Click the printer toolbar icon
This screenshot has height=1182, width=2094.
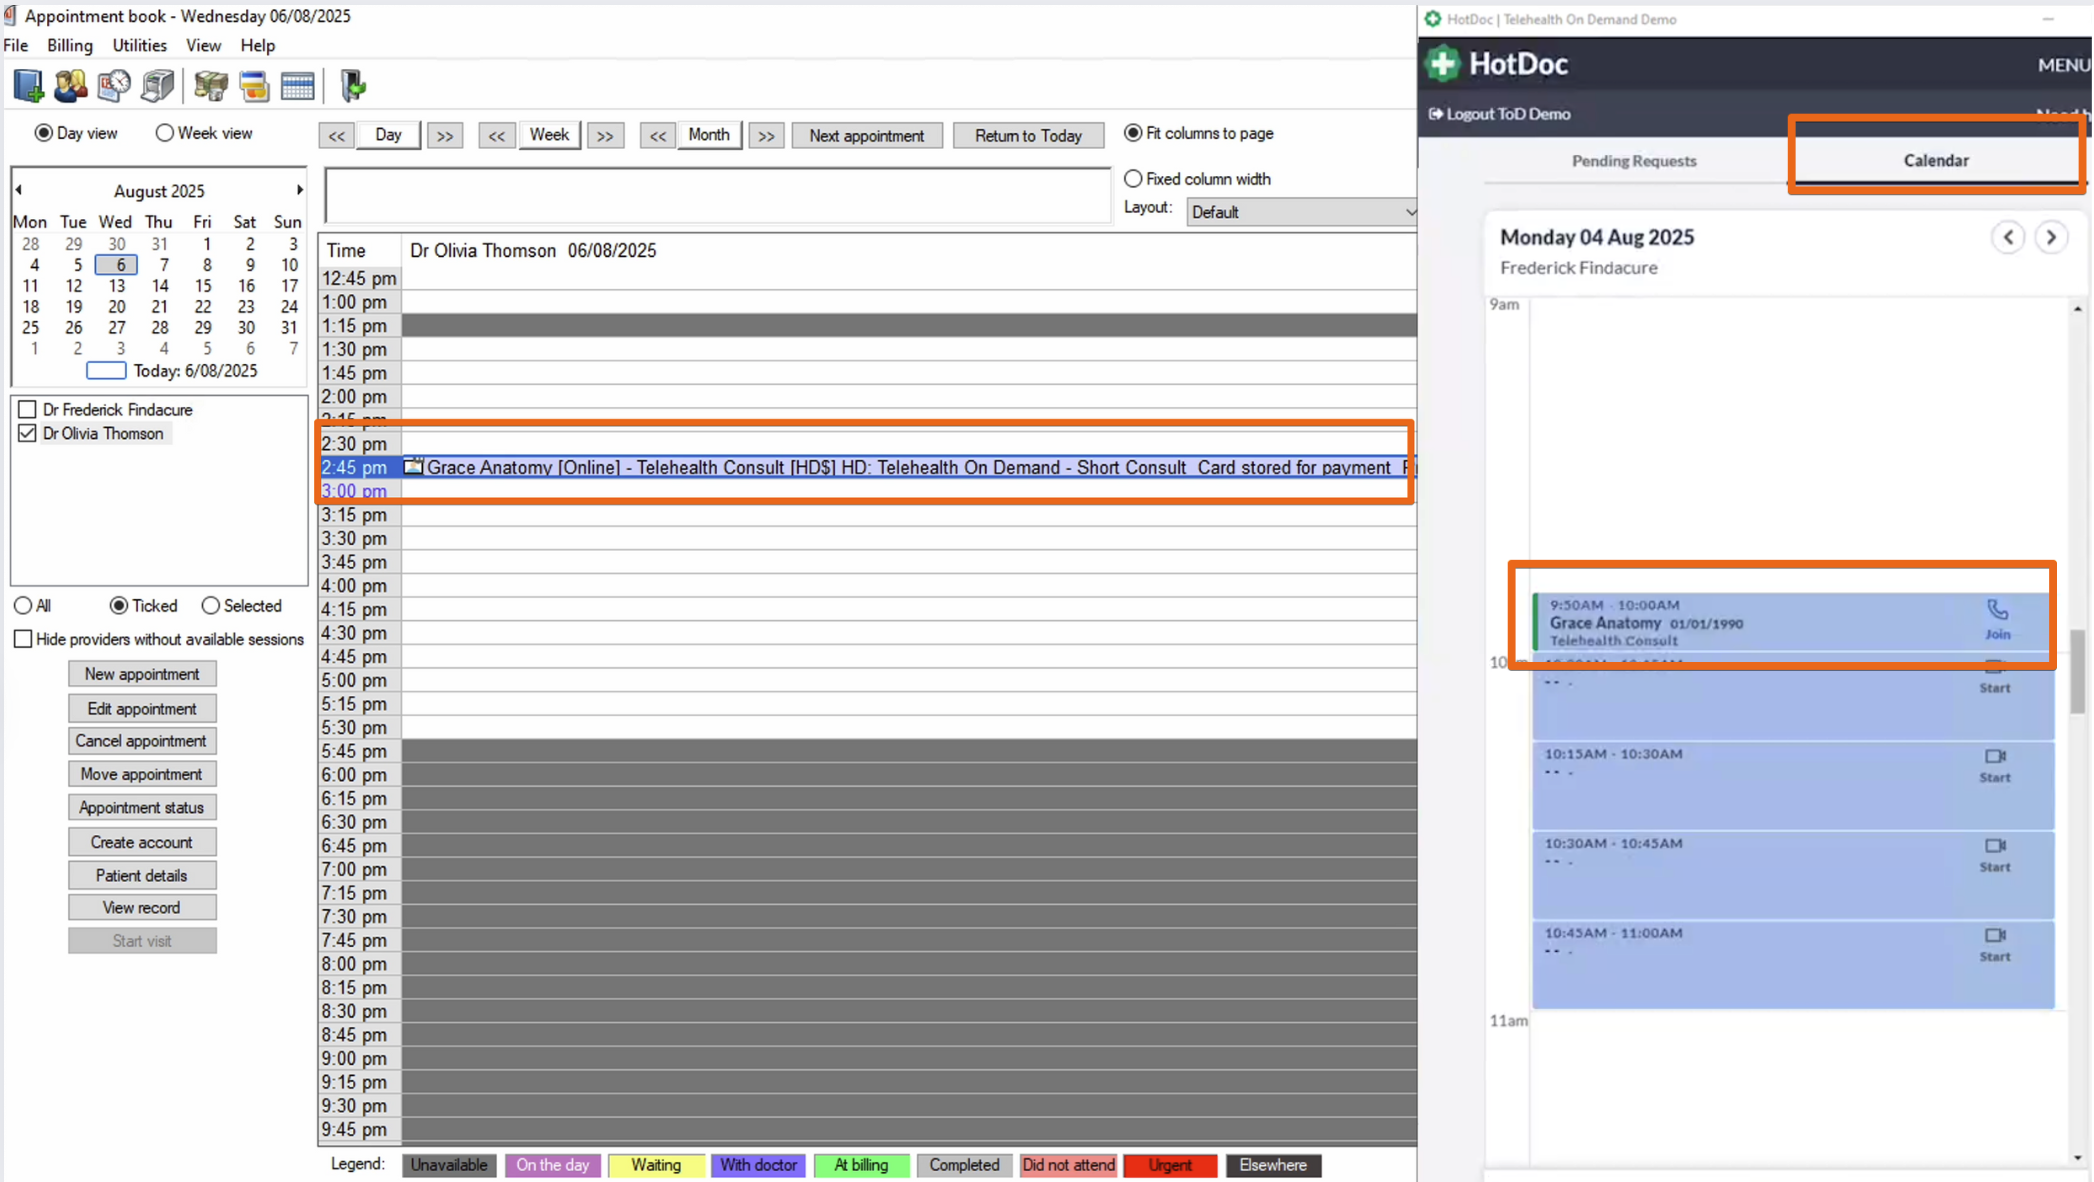tap(158, 86)
